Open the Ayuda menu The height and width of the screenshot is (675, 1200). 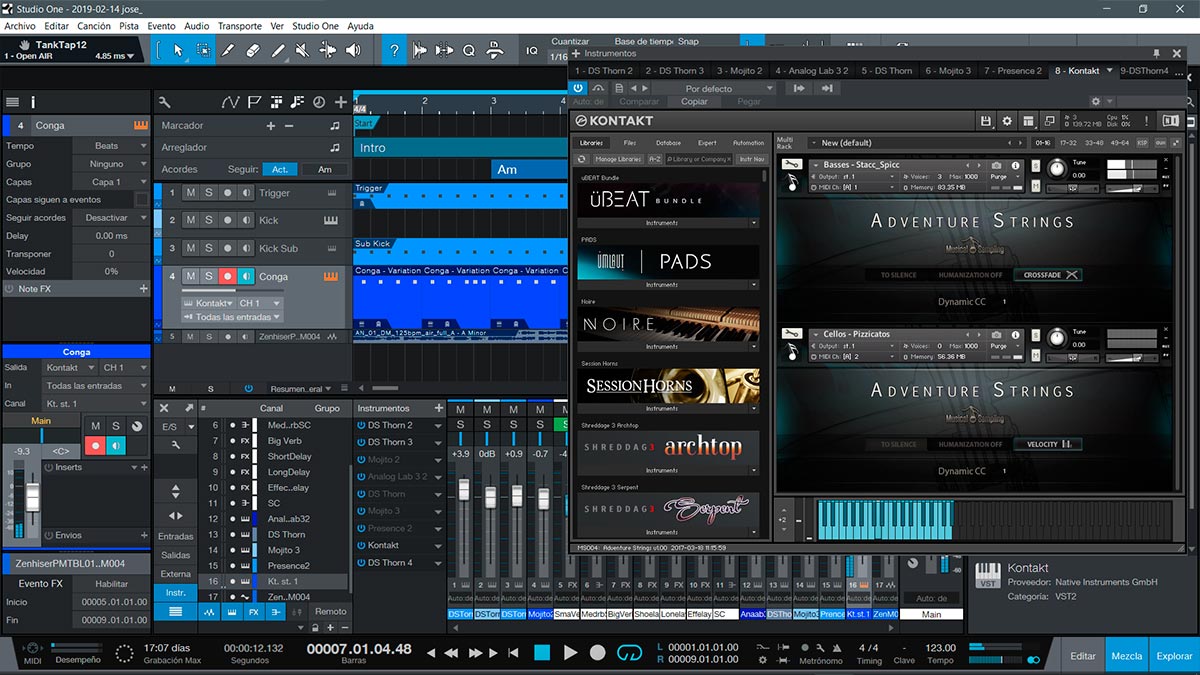pos(360,26)
